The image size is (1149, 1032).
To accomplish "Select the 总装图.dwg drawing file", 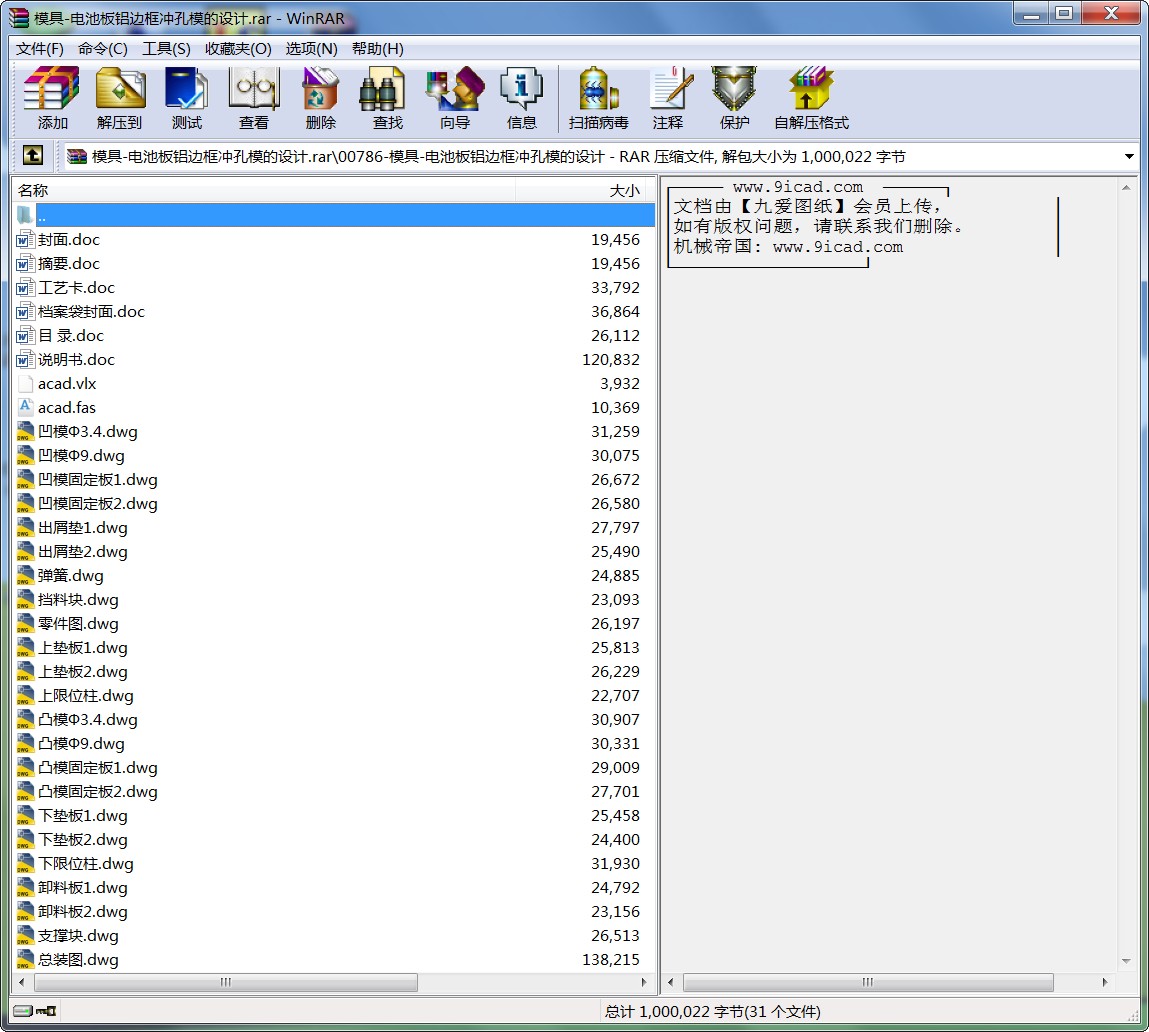I will (x=78, y=960).
